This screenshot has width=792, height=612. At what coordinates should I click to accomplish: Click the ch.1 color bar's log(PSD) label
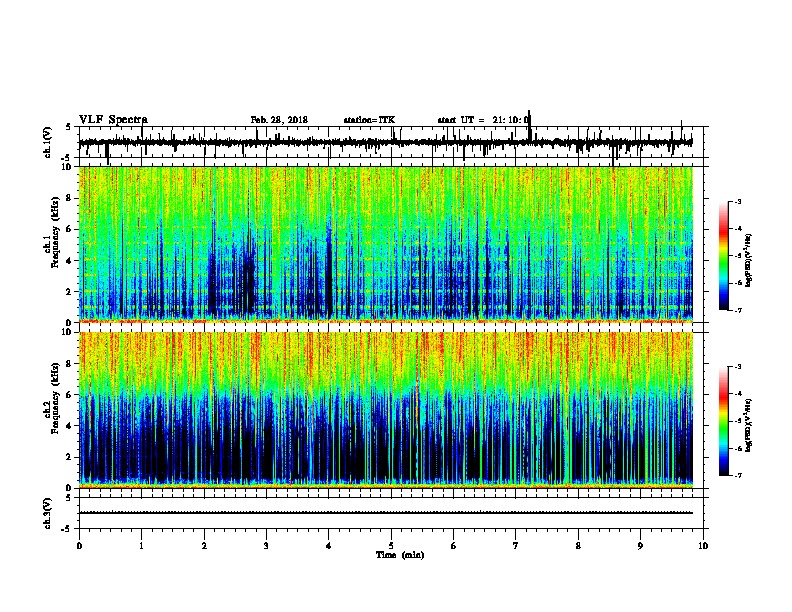pyautogui.click(x=749, y=260)
